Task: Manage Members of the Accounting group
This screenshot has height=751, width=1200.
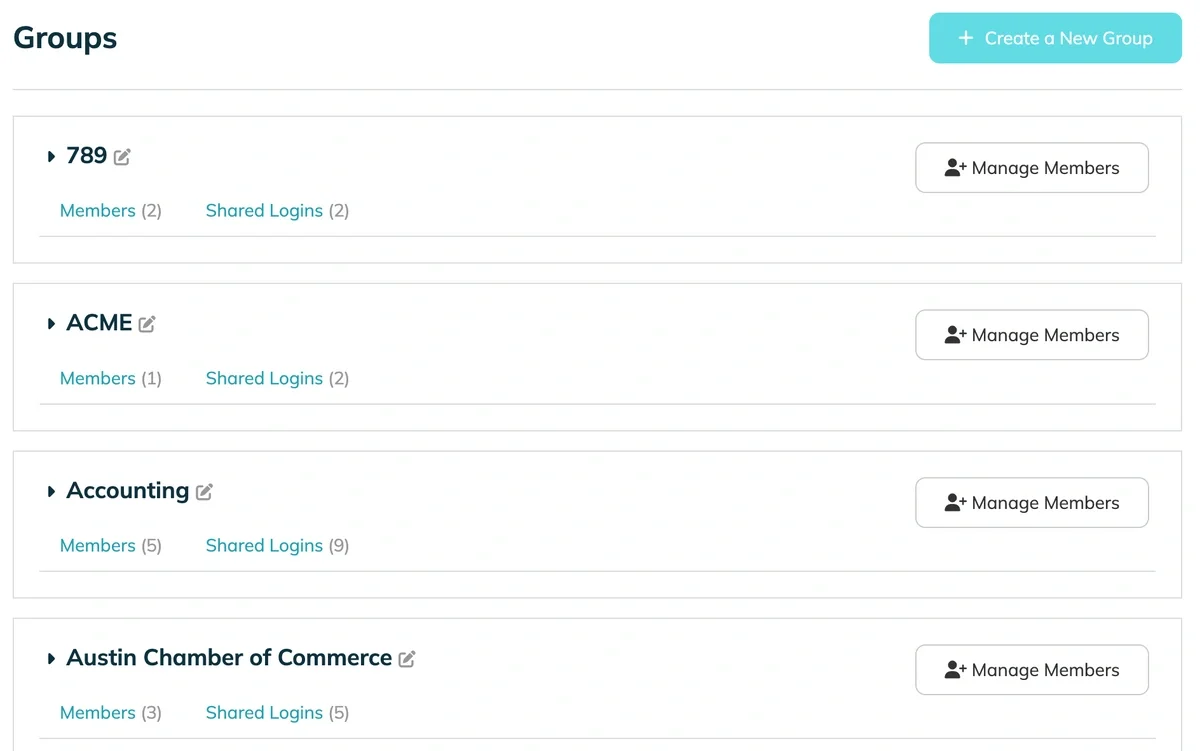Action: [x=1031, y=503]
